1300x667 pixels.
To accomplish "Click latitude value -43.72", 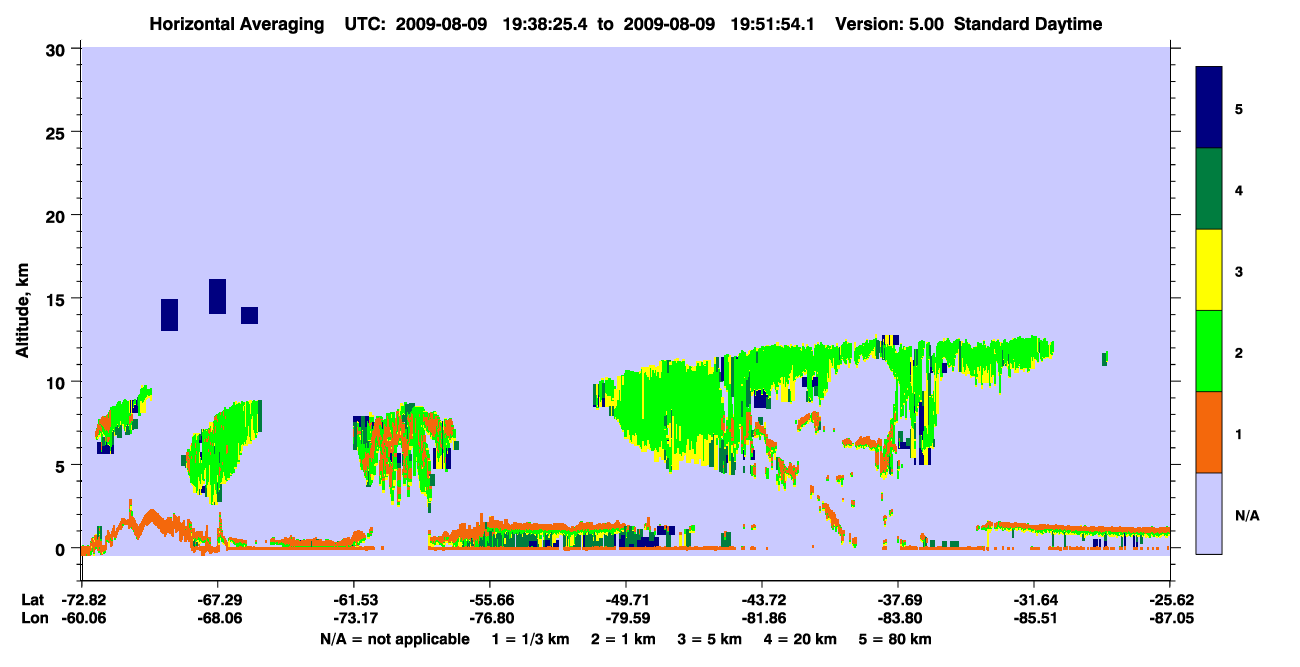I will tap(762, 600).
